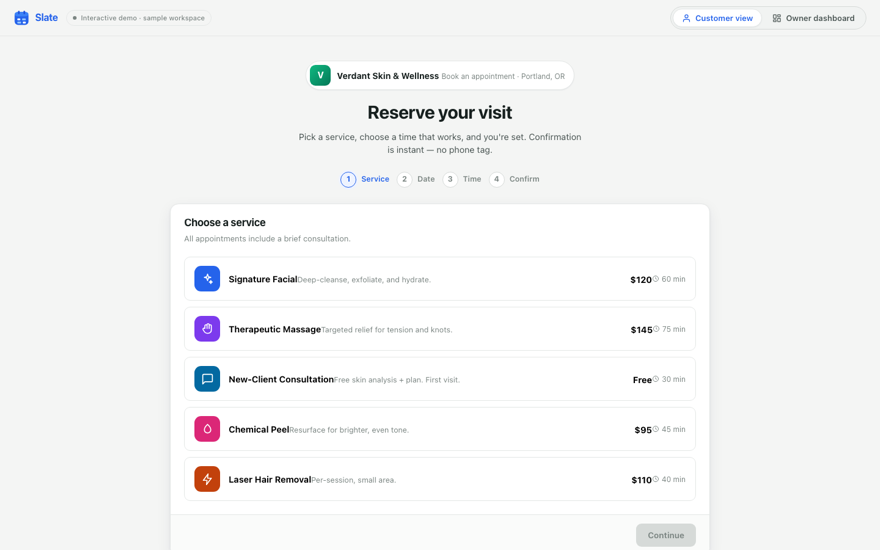Select the Chemical Peel service name

click(x=259, y=429)
